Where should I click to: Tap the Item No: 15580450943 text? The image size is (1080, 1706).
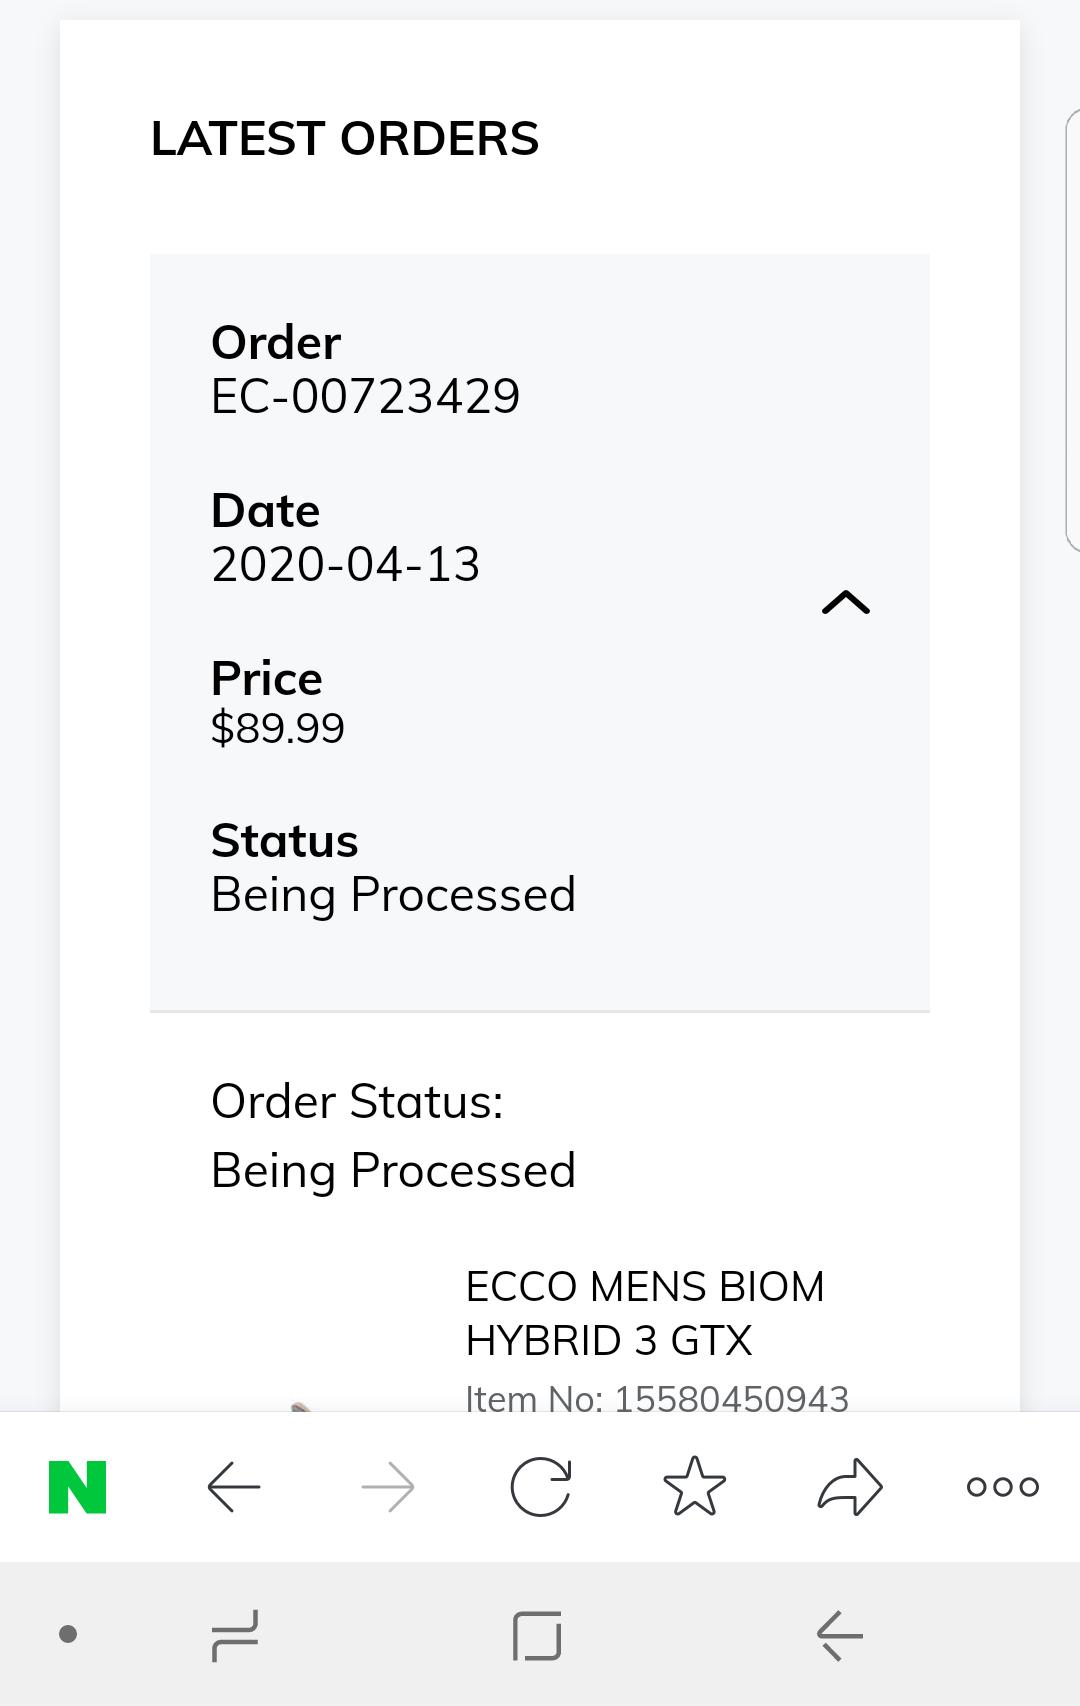[657, 1398]
